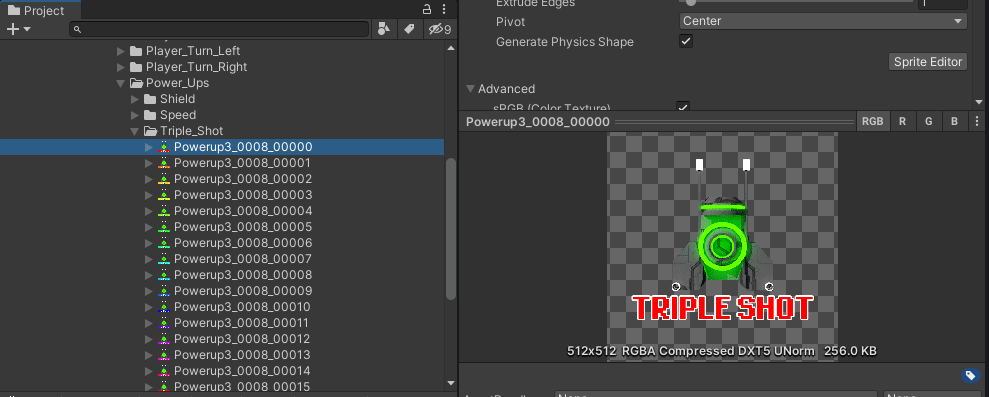
Task: Select Powerup3_0008_00014 asset
Action: tap(243, 371)
